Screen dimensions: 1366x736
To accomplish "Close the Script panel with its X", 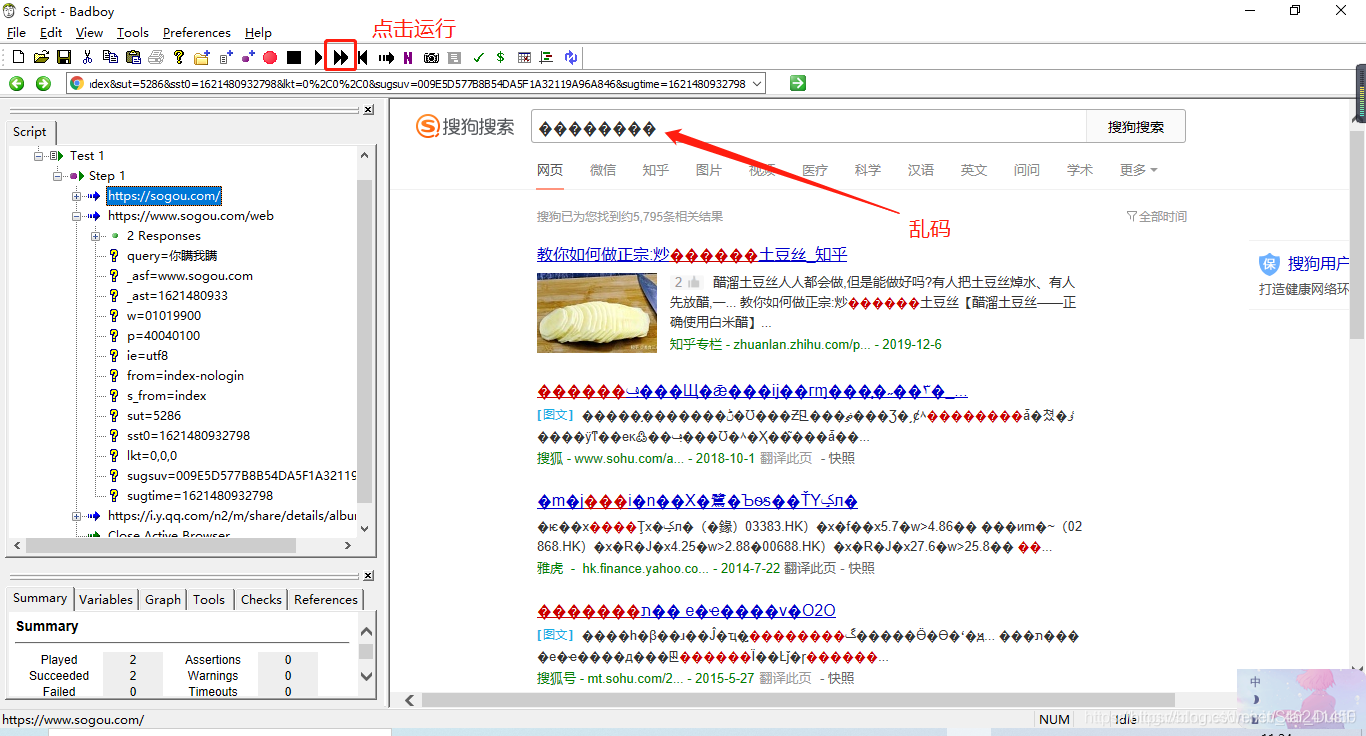I will 368,110.
